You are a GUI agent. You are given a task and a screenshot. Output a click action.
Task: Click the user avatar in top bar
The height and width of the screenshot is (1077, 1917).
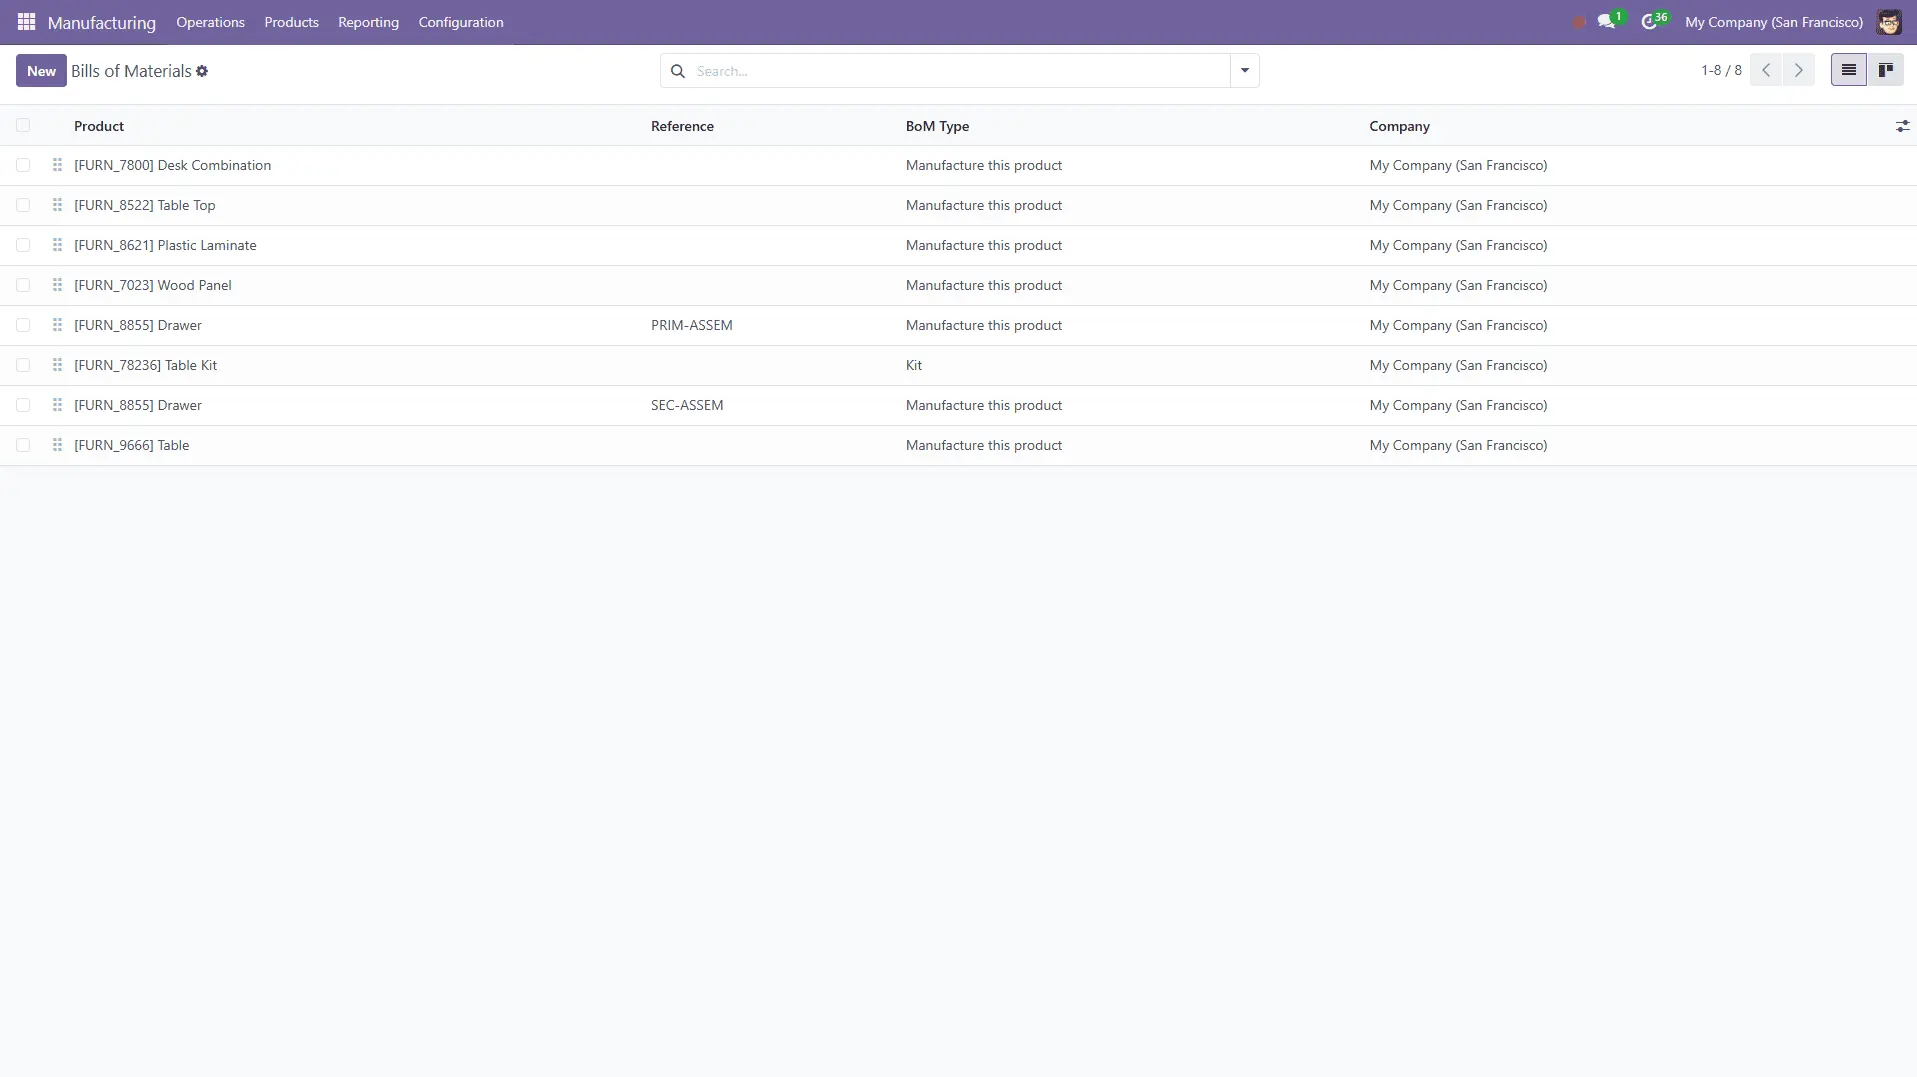tap(1888, 22)
